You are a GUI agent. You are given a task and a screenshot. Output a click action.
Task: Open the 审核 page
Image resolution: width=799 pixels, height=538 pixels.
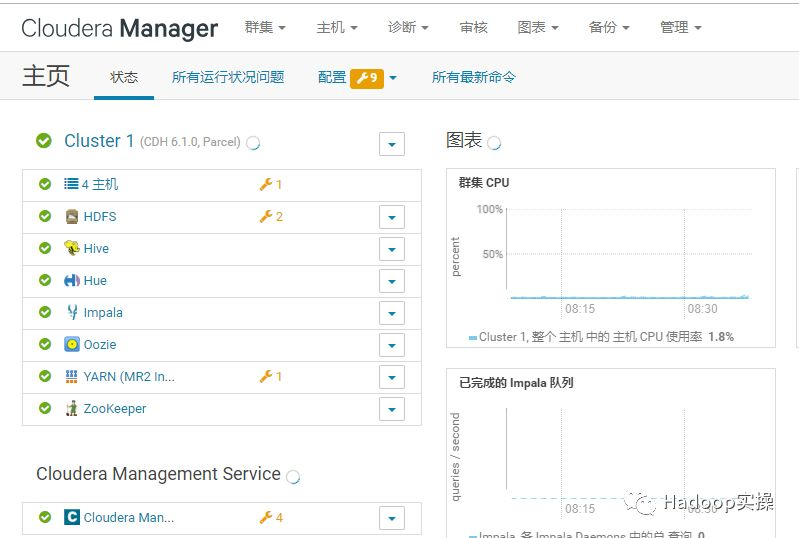(473, 27)
